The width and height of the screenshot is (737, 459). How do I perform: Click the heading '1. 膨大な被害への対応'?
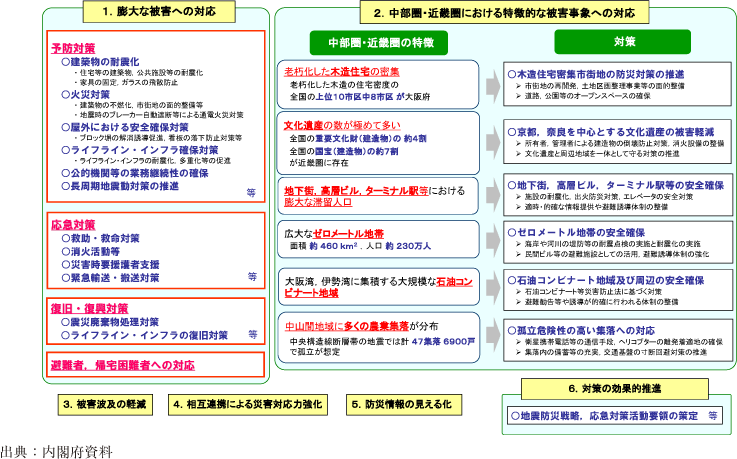(159, 11)
